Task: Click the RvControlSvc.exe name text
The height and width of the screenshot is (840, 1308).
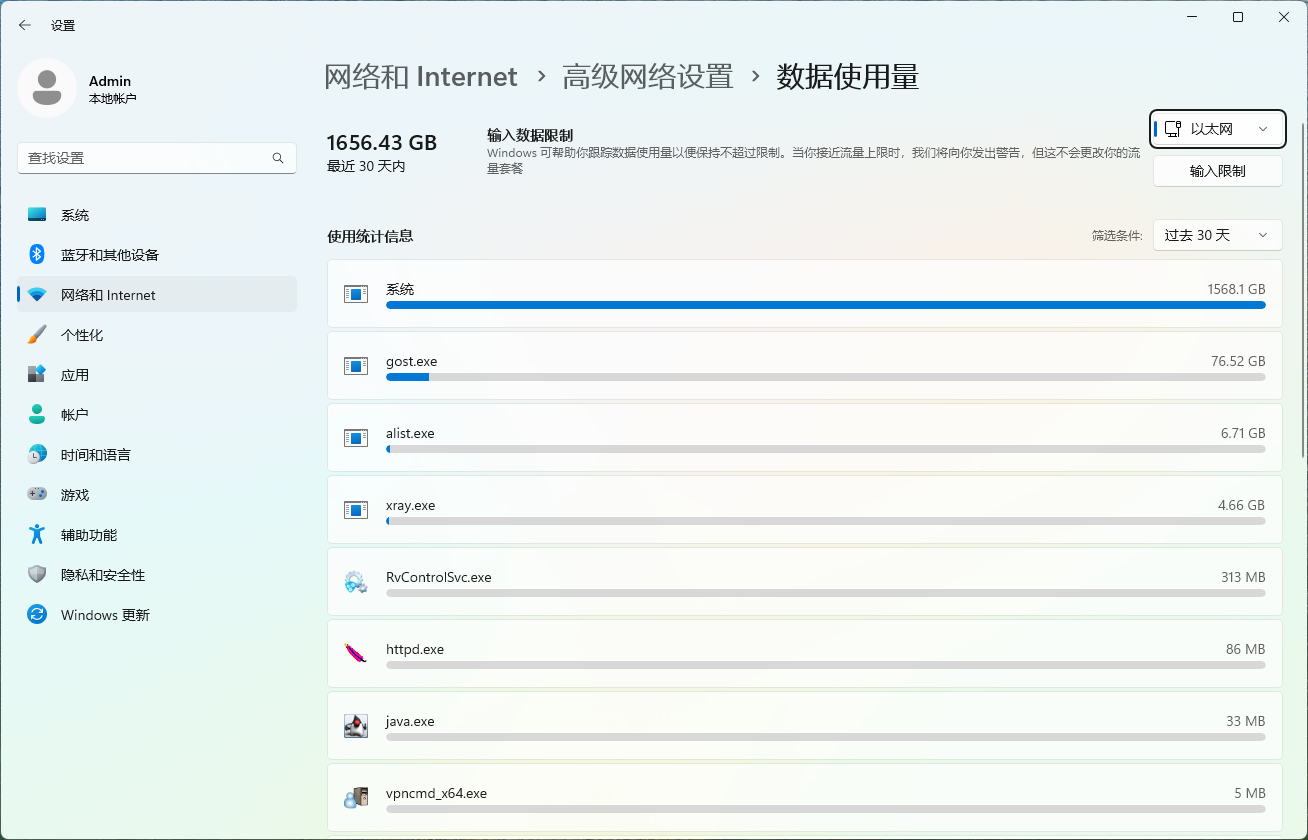Action: 439,577
